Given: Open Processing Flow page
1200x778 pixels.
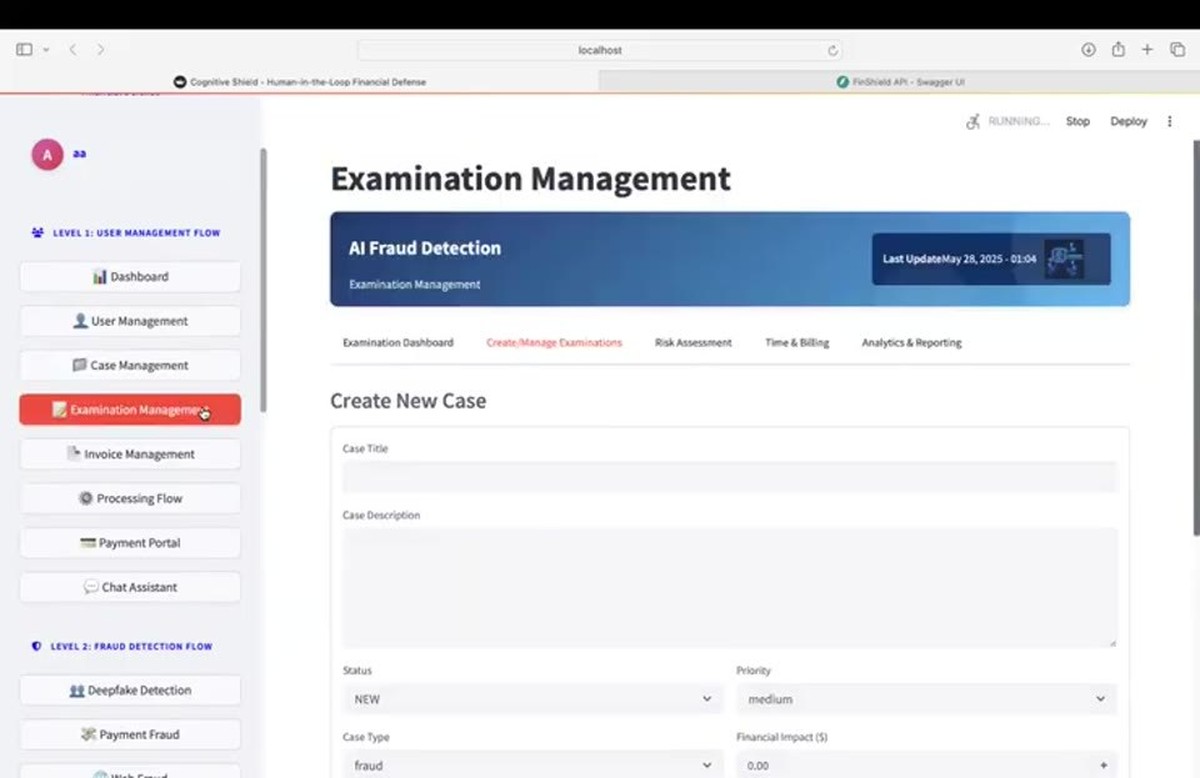Looking at the screenshot, I should (130, 498).
